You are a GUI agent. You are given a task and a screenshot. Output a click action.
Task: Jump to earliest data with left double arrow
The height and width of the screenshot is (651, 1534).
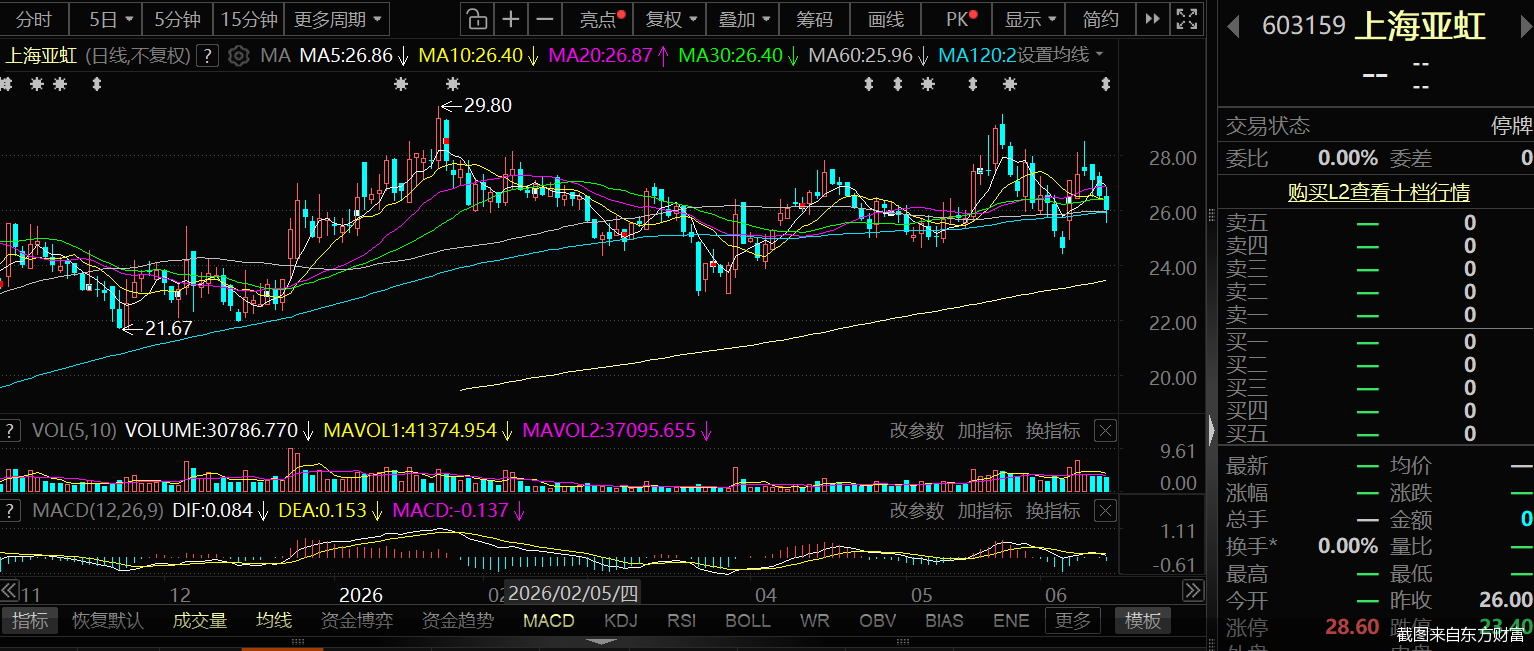(9, 591)
